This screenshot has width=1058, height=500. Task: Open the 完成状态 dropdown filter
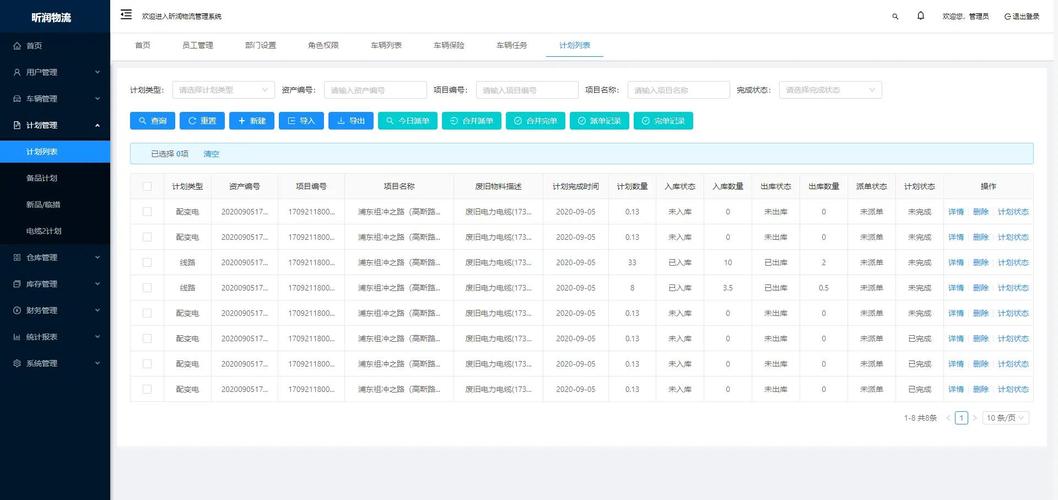click(829, 90)
